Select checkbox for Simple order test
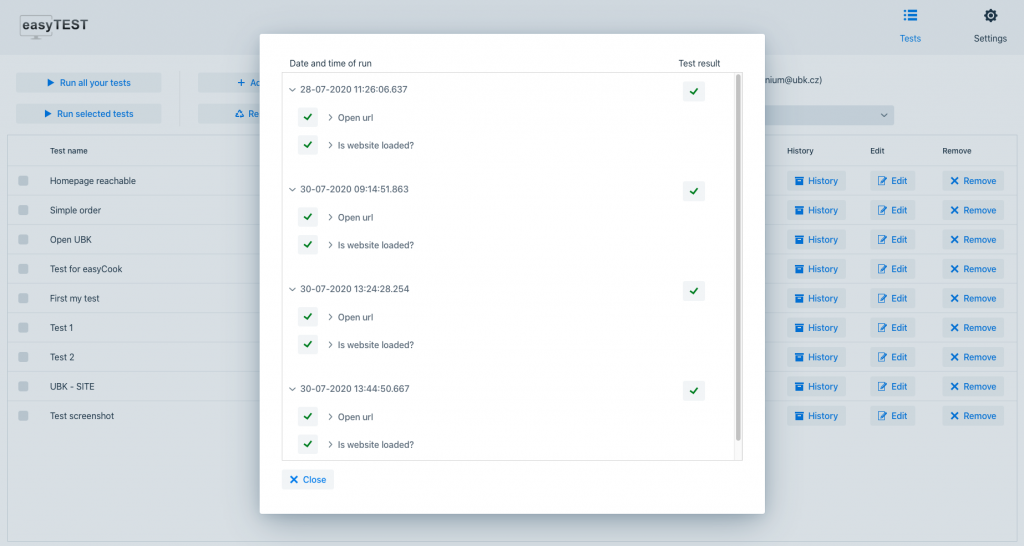 click(x=24, y=210)
